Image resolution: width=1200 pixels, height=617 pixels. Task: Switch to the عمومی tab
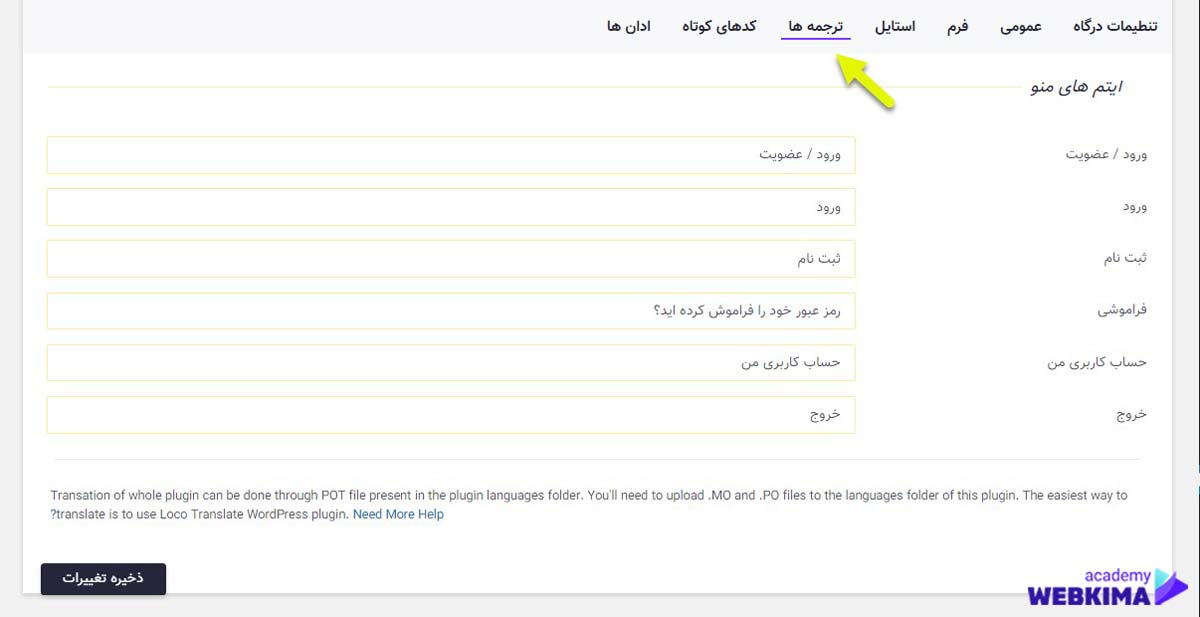pos(1021,26)
